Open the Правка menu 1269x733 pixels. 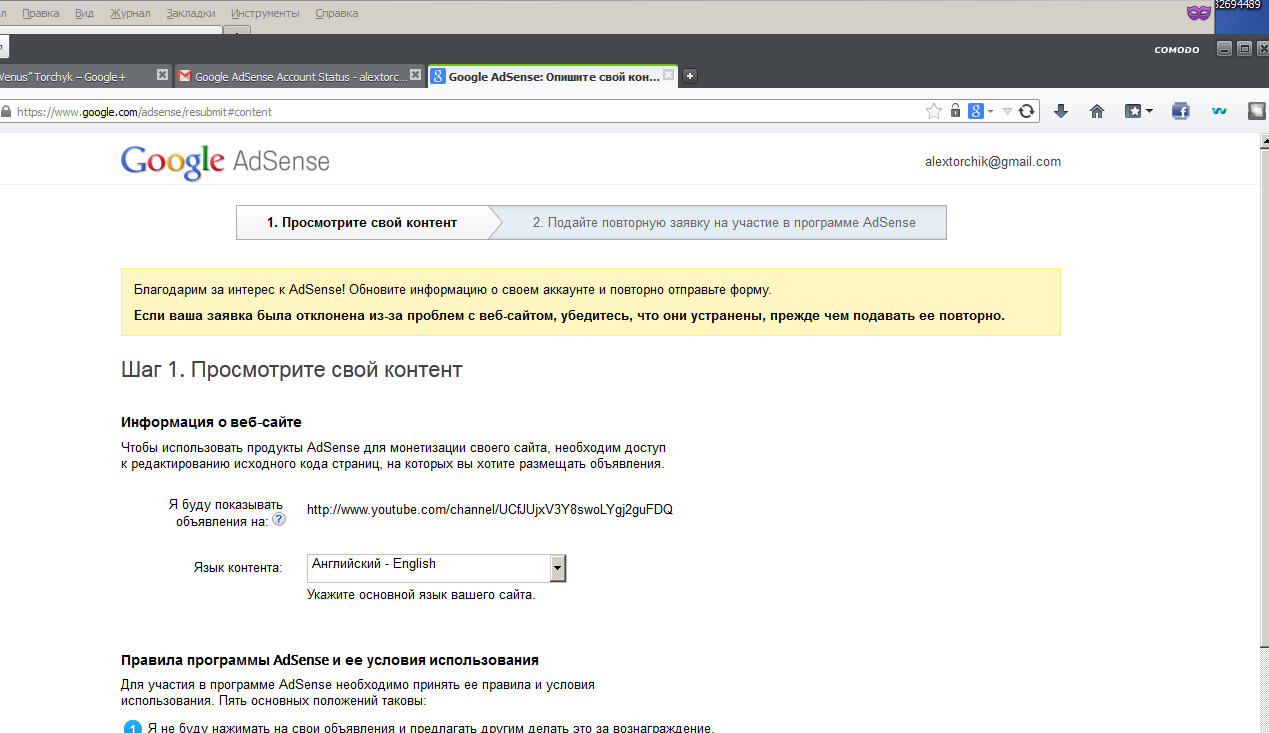40,13
